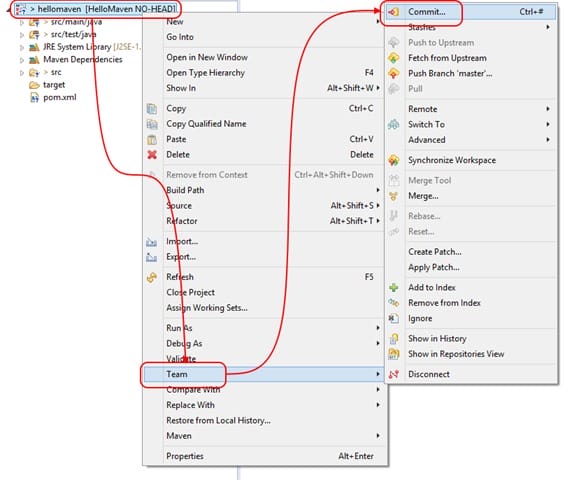Select the target folder in tree
Screen dimensions: 572x480
tap(54, 85)
